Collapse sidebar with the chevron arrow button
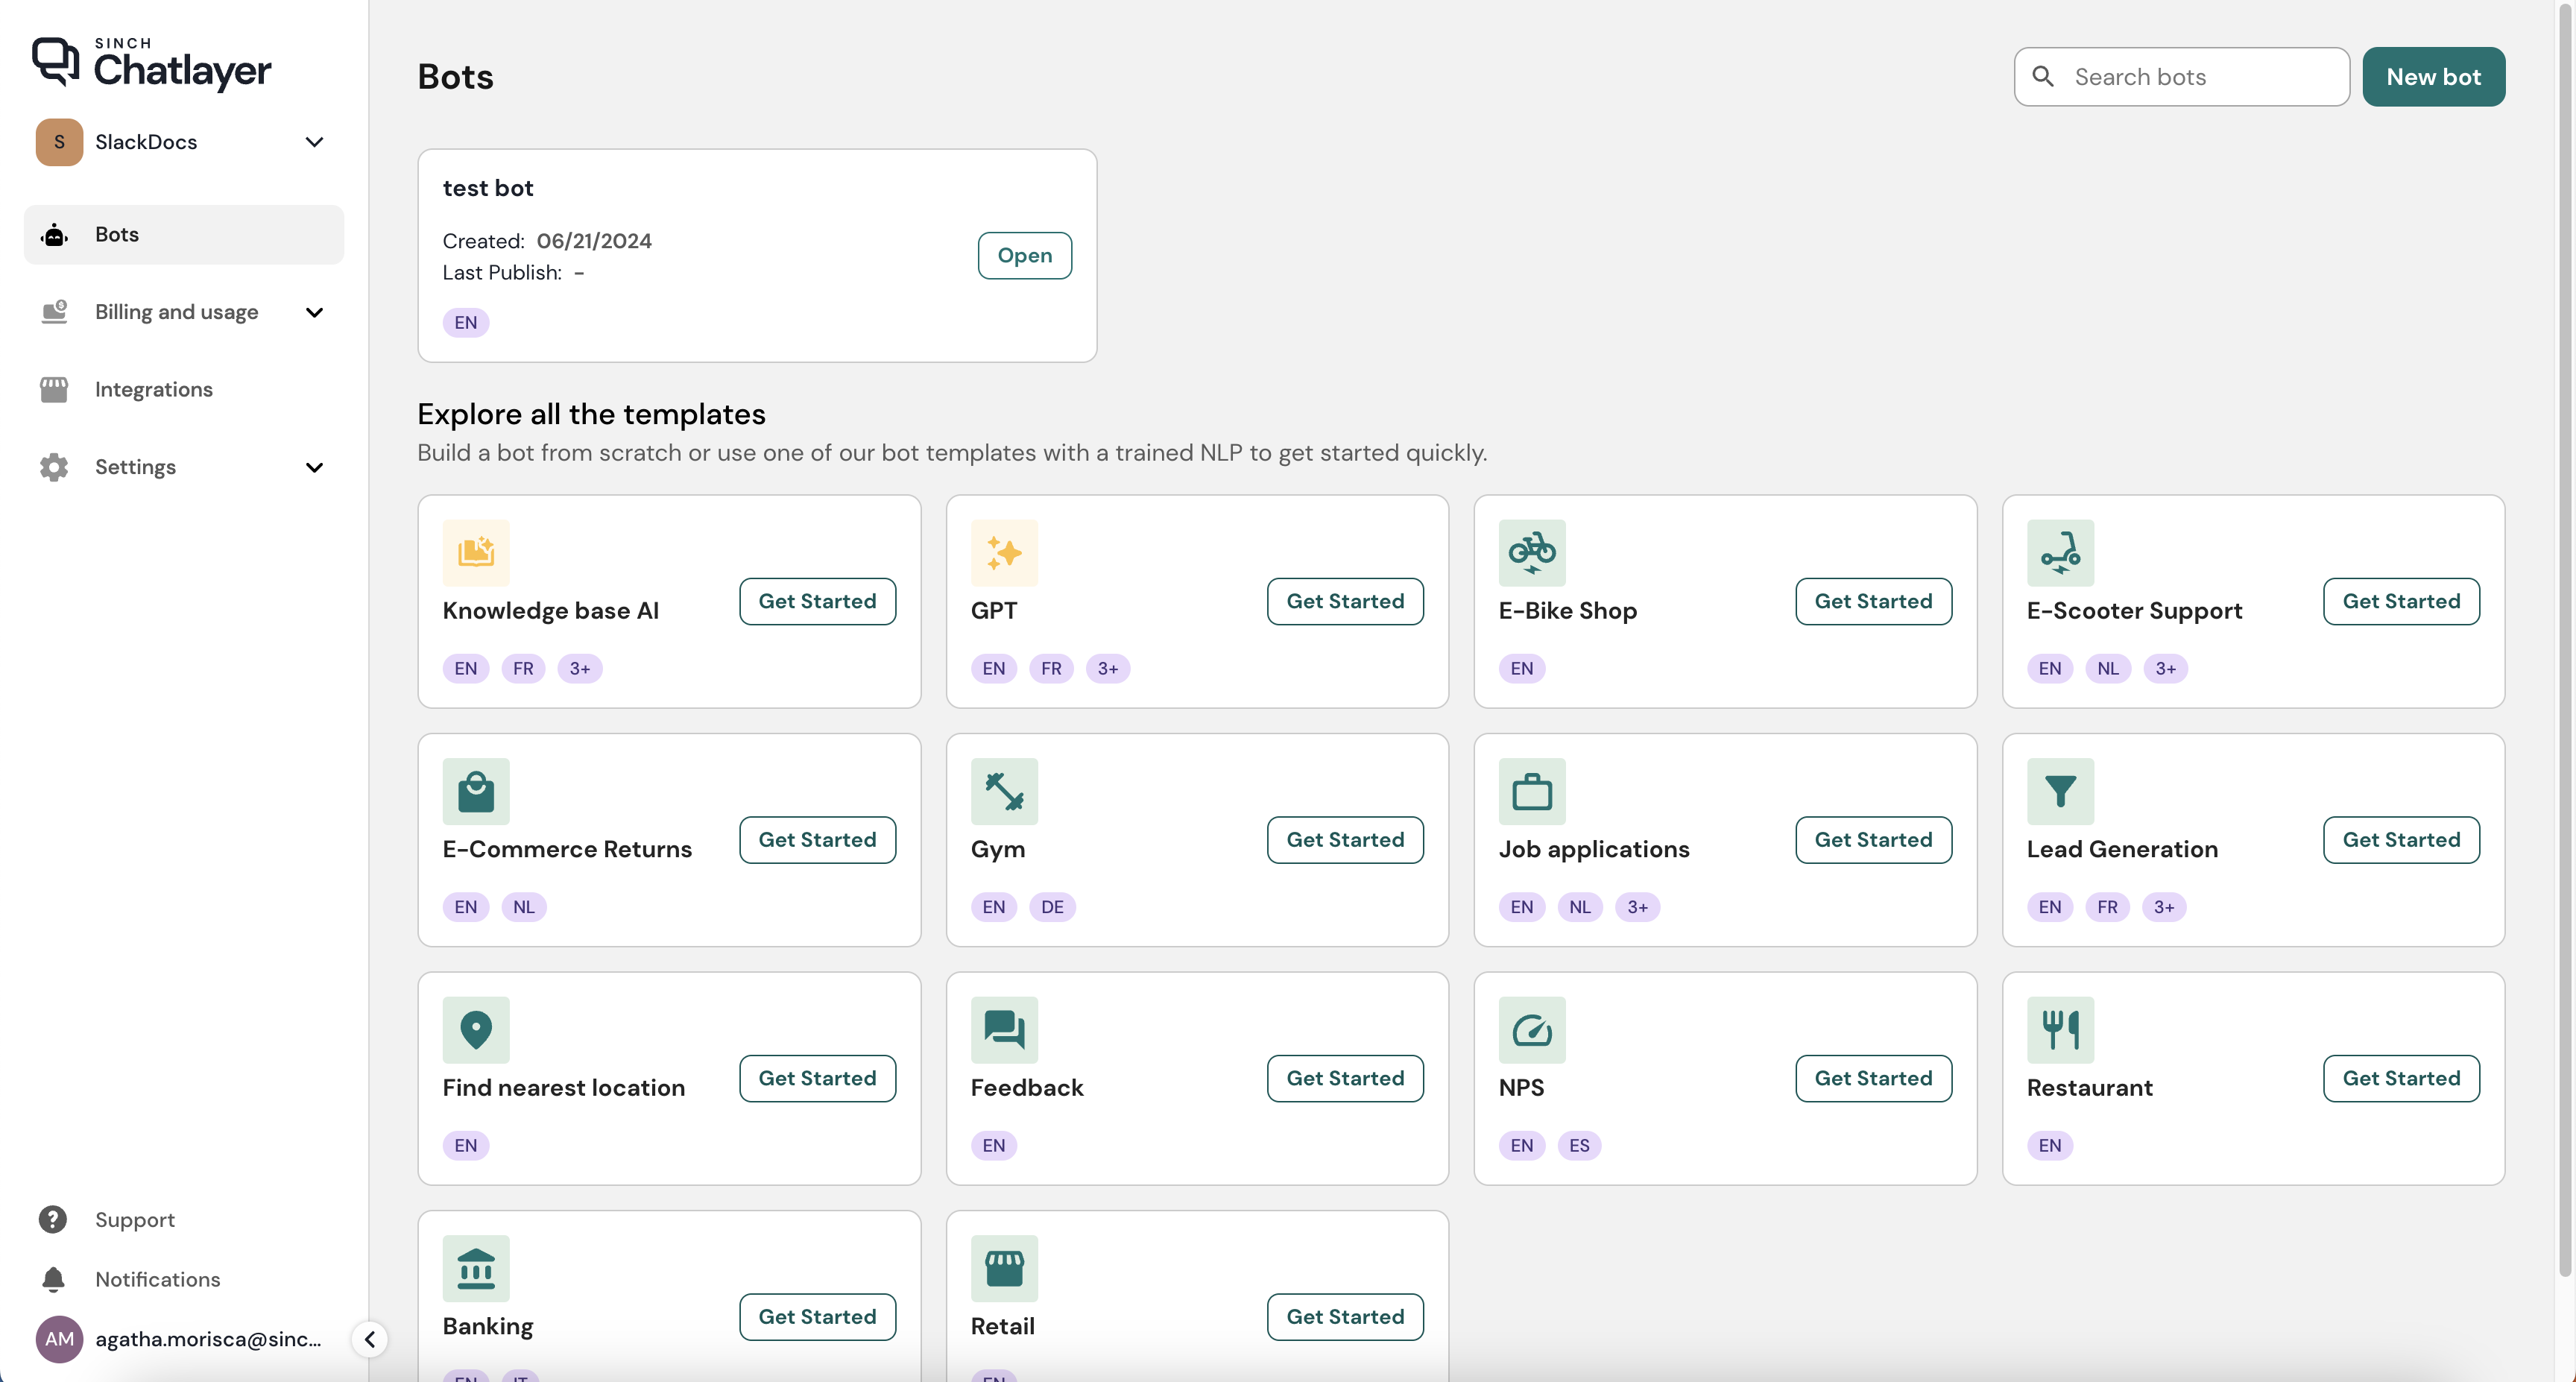The width and height of the screenshot is (2576, 1382). 369,1339
